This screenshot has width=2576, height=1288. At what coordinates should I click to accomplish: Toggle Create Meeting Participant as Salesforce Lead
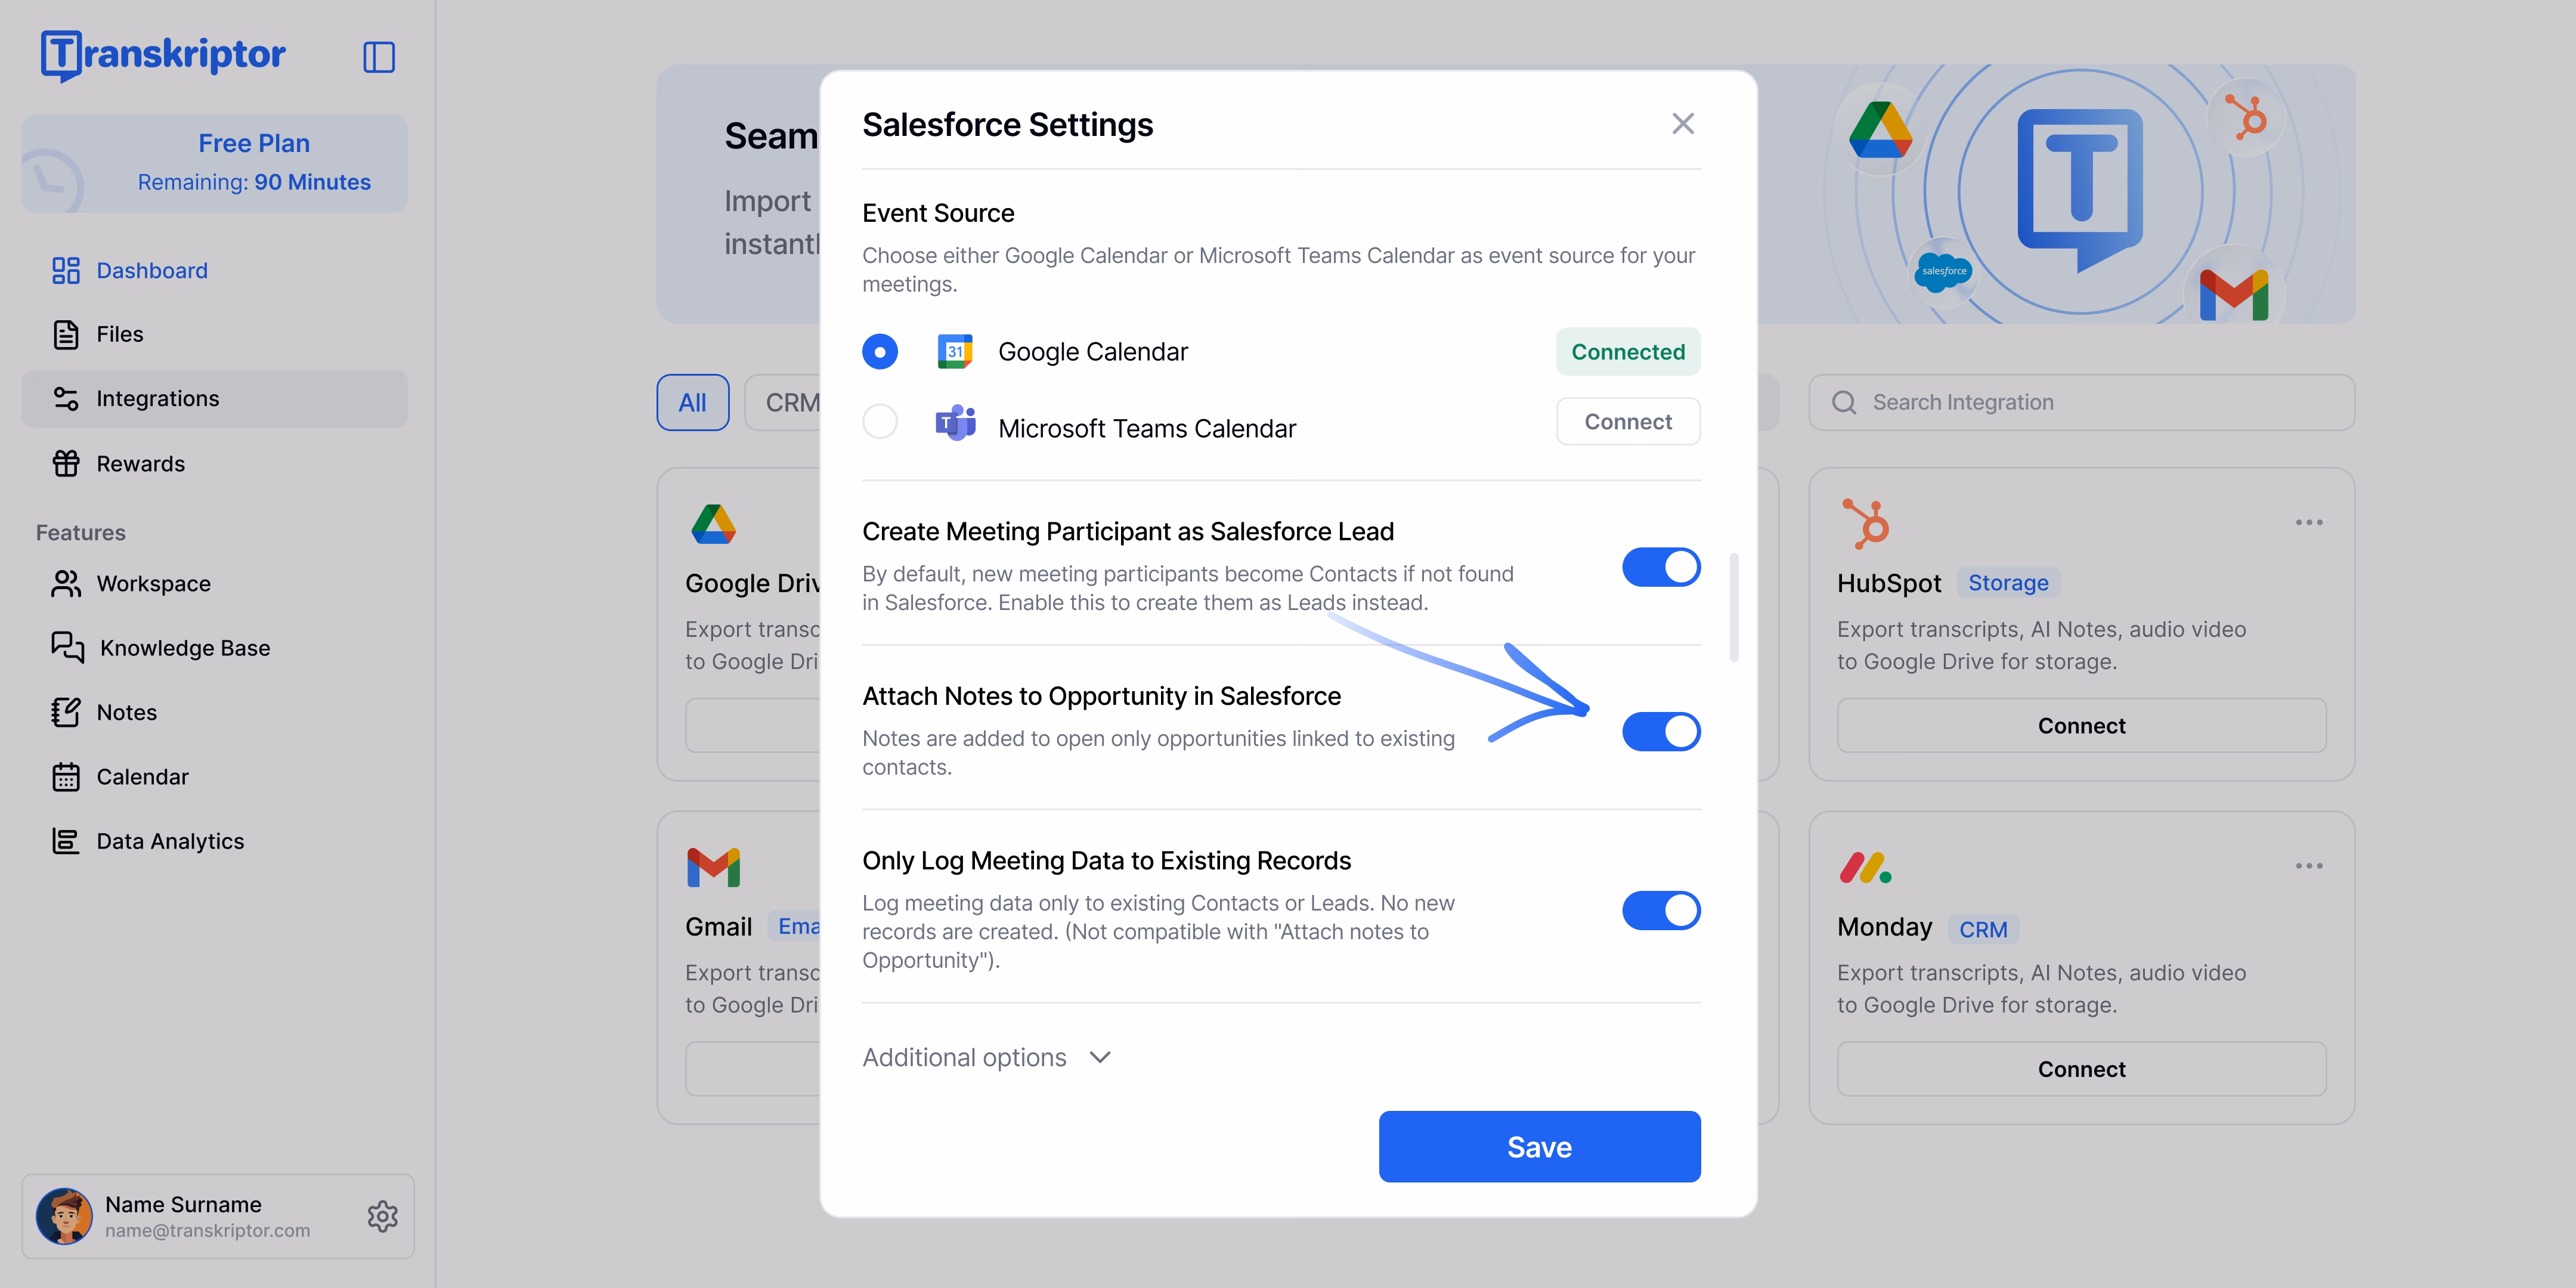click(x=1661, y=567)
